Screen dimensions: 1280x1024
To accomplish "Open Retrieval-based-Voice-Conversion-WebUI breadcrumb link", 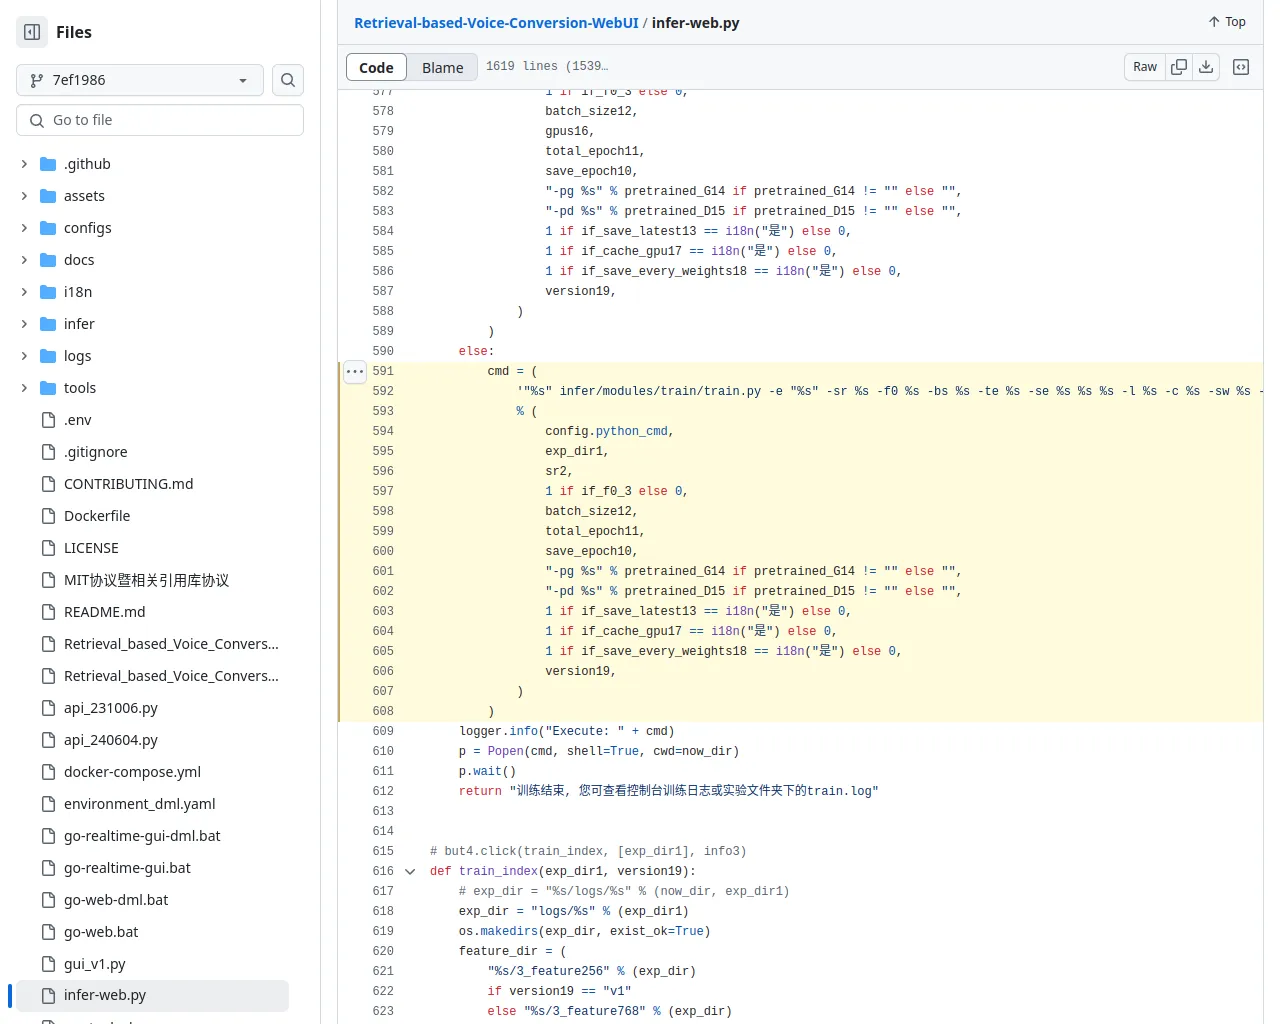I will tap(496, 23).
